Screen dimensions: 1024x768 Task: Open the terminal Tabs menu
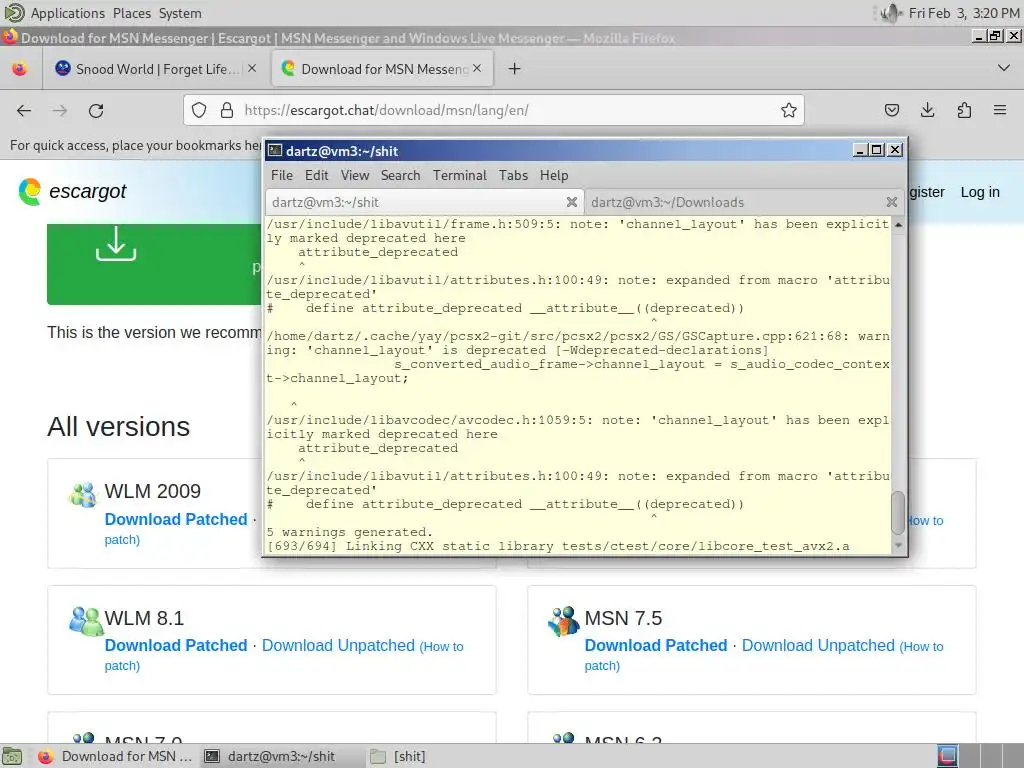513,175
